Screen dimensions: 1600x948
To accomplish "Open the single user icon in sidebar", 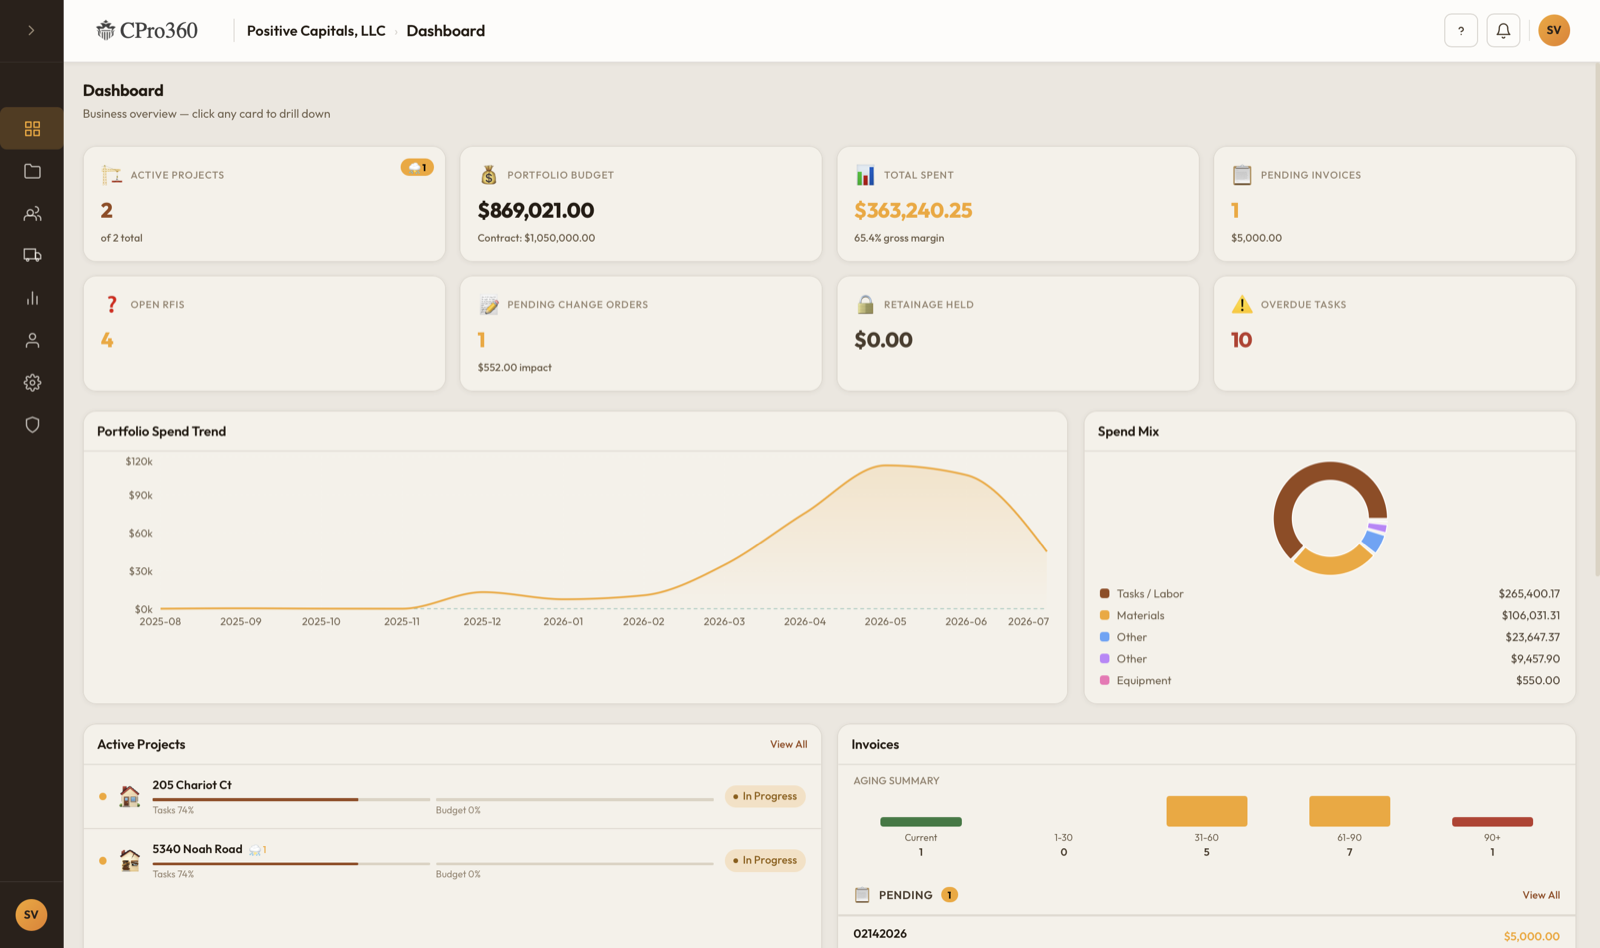I will click(x=32, y=340).
